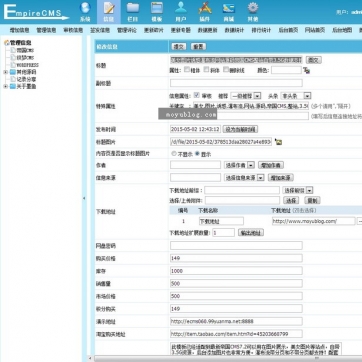Open 管理信息 in the submenu bar

(46, 30)
